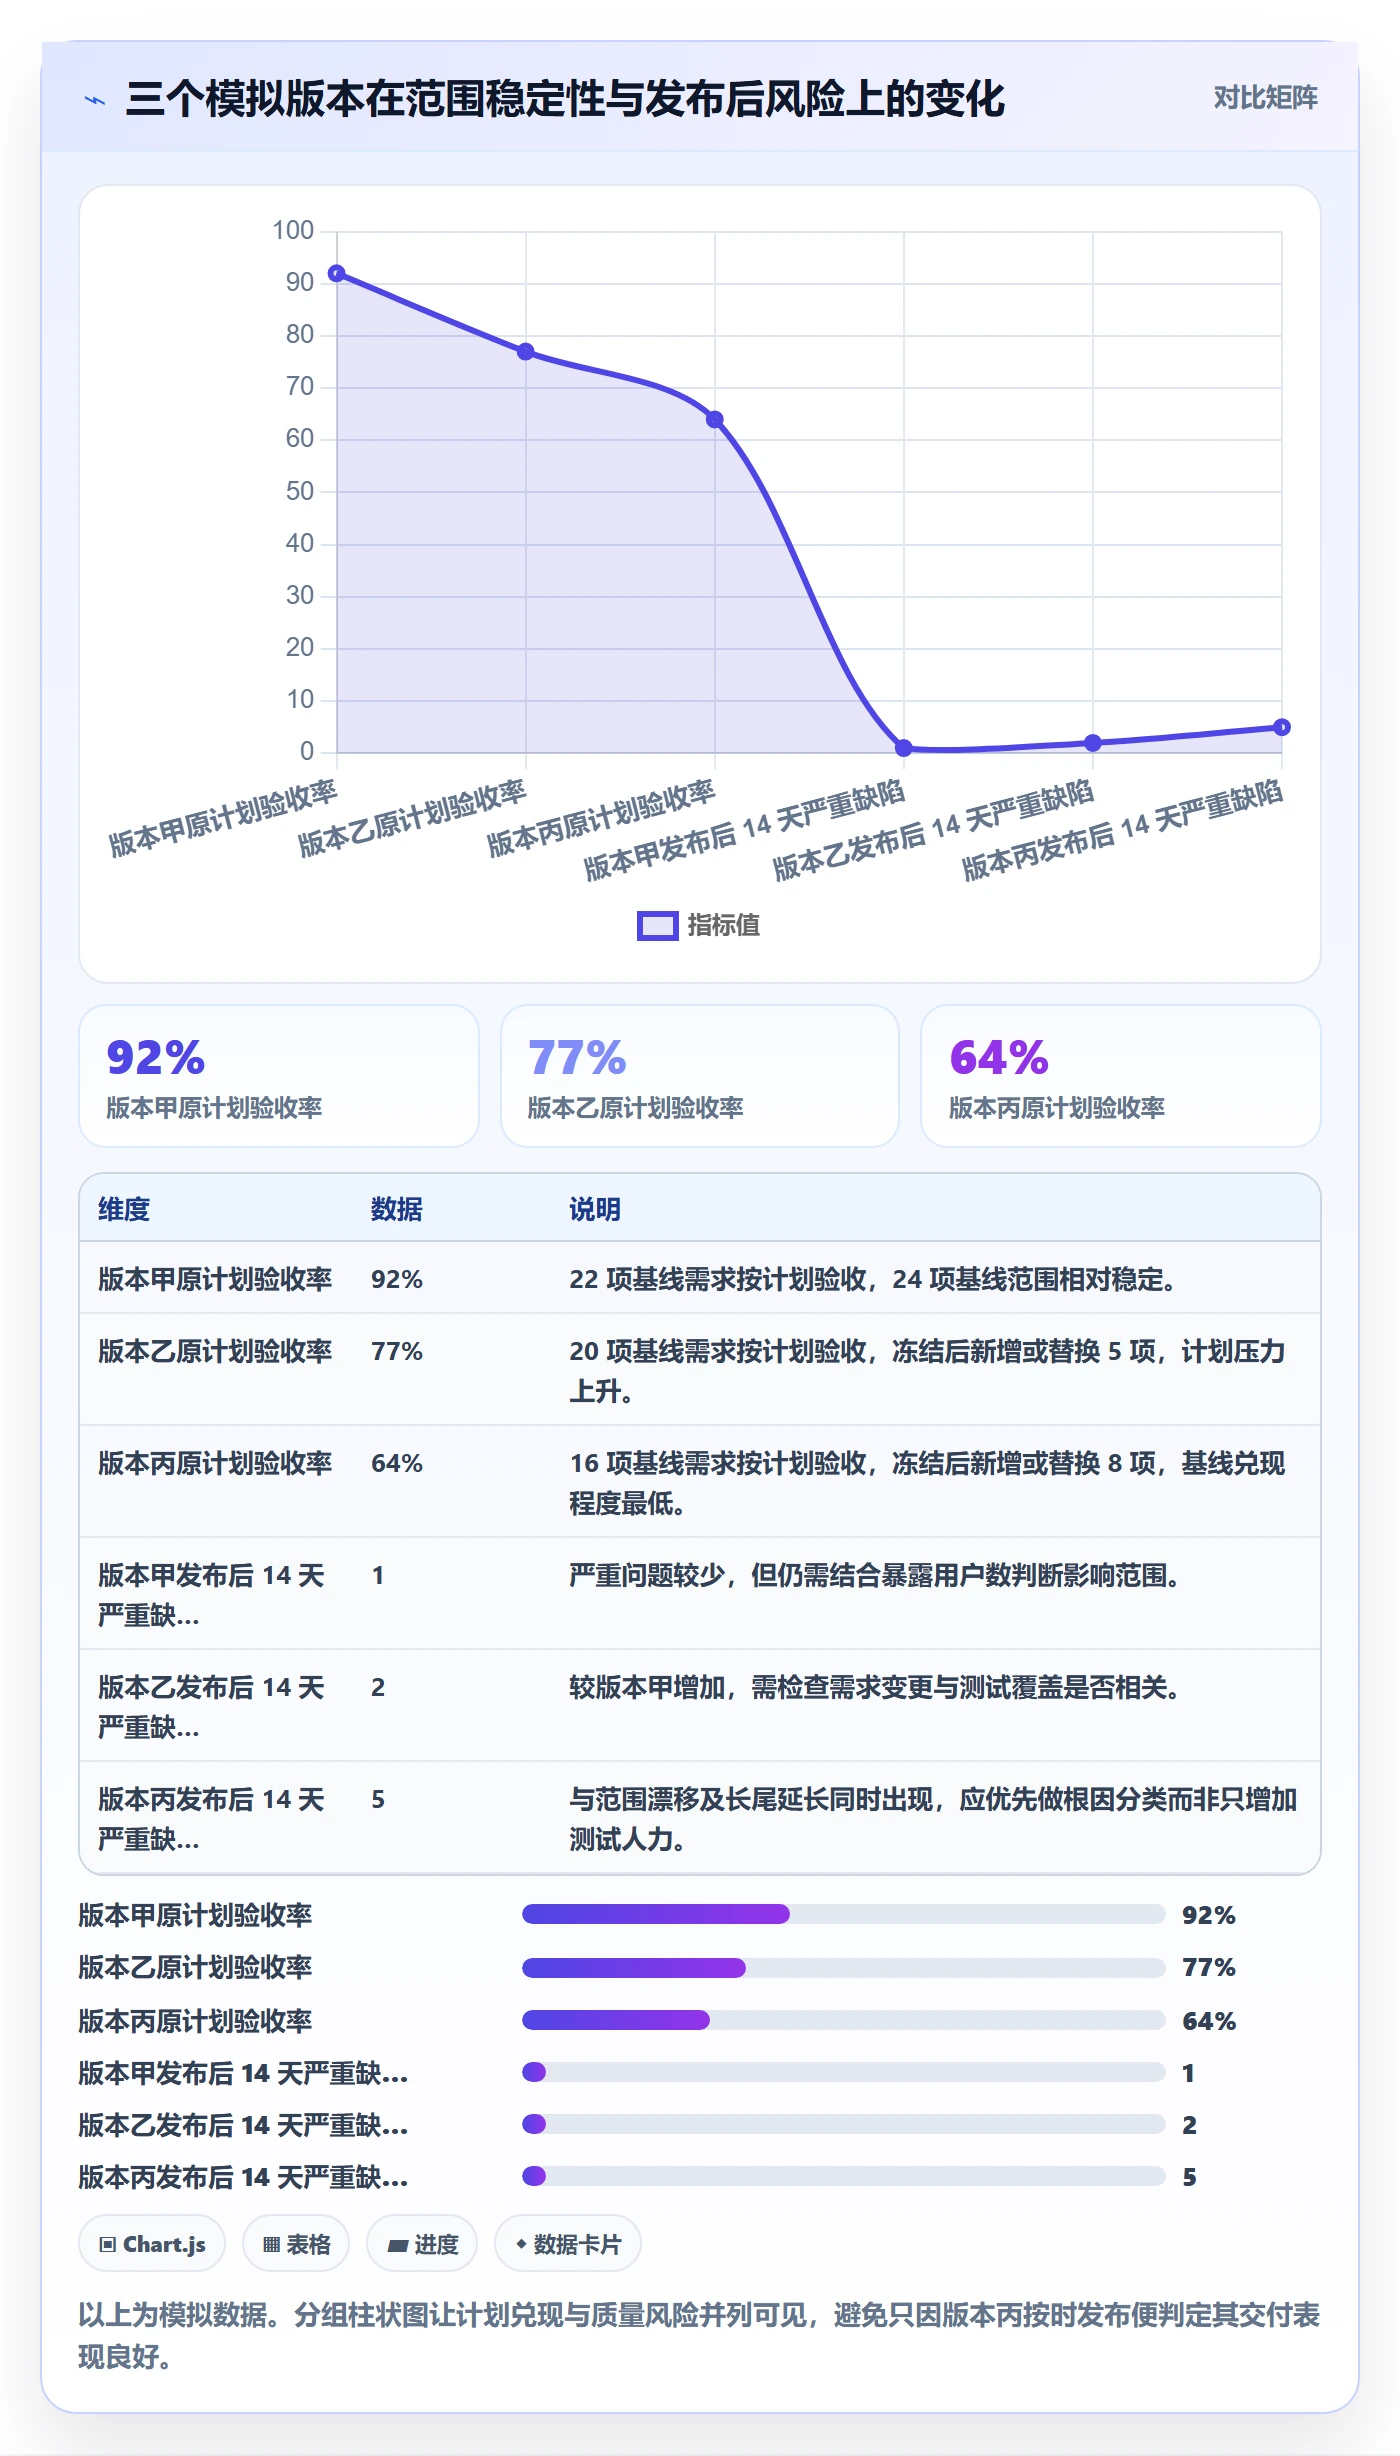Click the description starting 16 项基线需求
Screen dimensions: 1400x2456
pos(927,1482)
